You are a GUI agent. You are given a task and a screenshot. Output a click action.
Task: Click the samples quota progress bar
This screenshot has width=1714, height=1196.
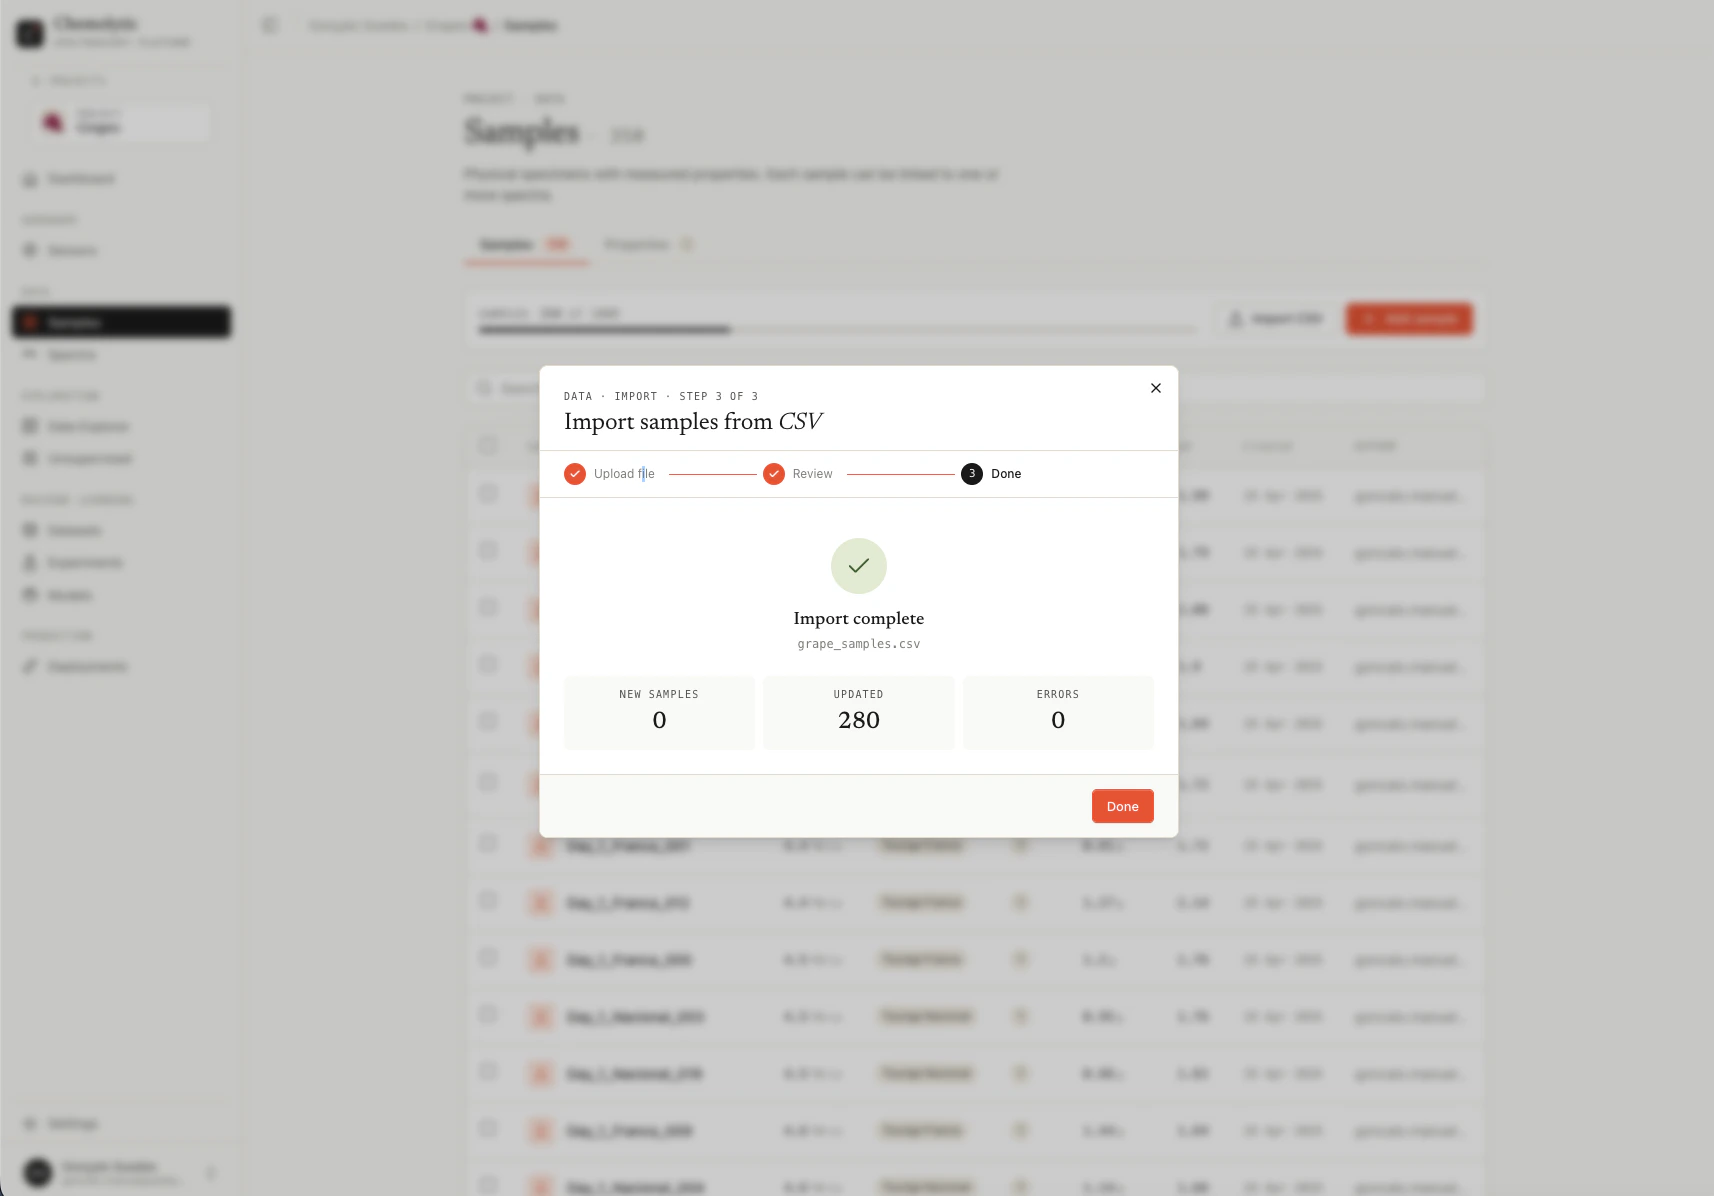(837, 329)
